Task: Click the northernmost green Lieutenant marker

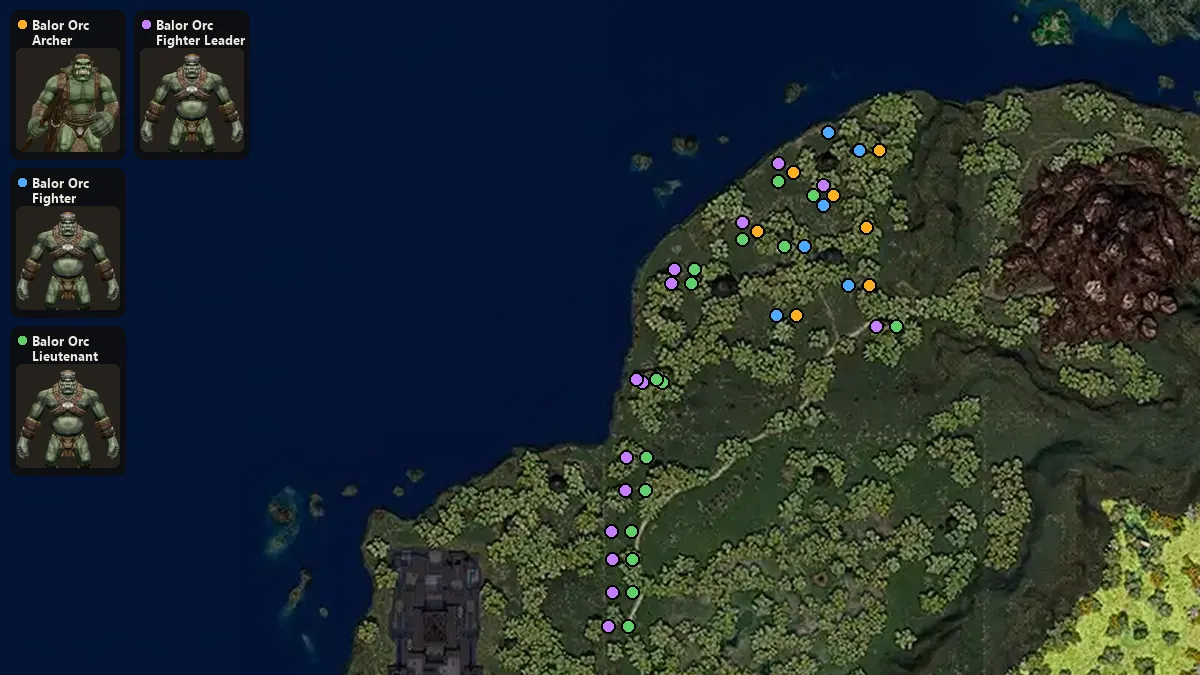Action: pos(778,181)
